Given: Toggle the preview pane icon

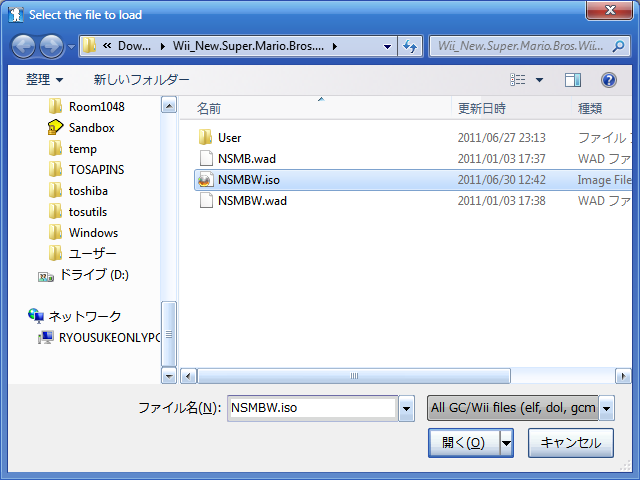Looking at the screenshot, I should pyautogui.click(x=573, y=80).
